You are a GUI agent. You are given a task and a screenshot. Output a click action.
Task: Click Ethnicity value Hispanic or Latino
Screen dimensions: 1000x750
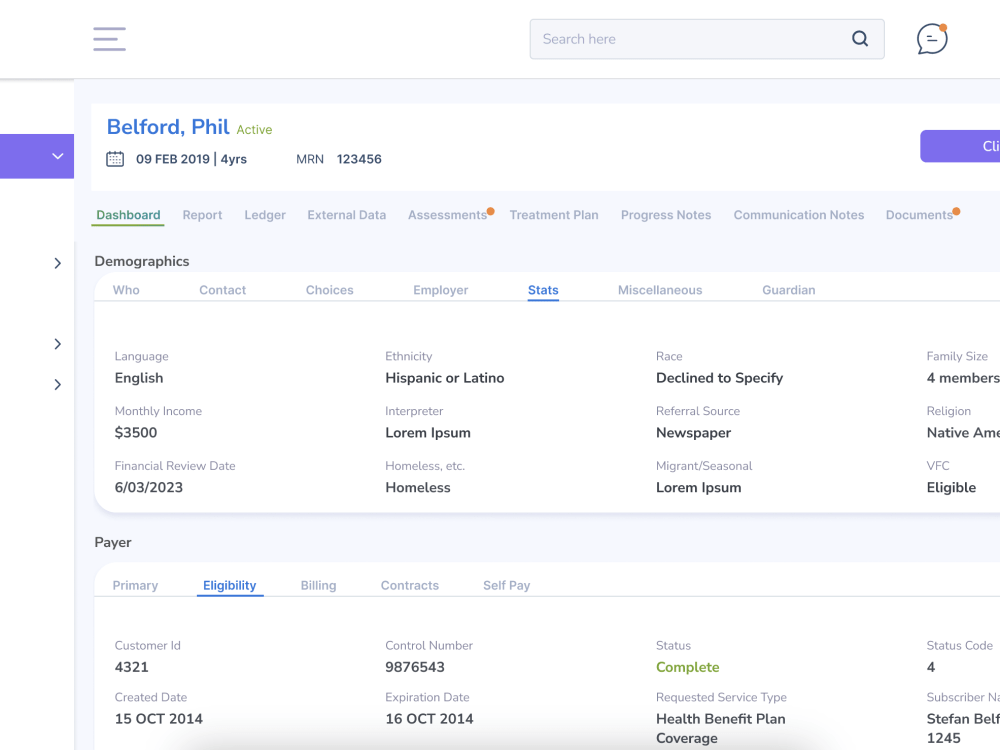(445, 378)
